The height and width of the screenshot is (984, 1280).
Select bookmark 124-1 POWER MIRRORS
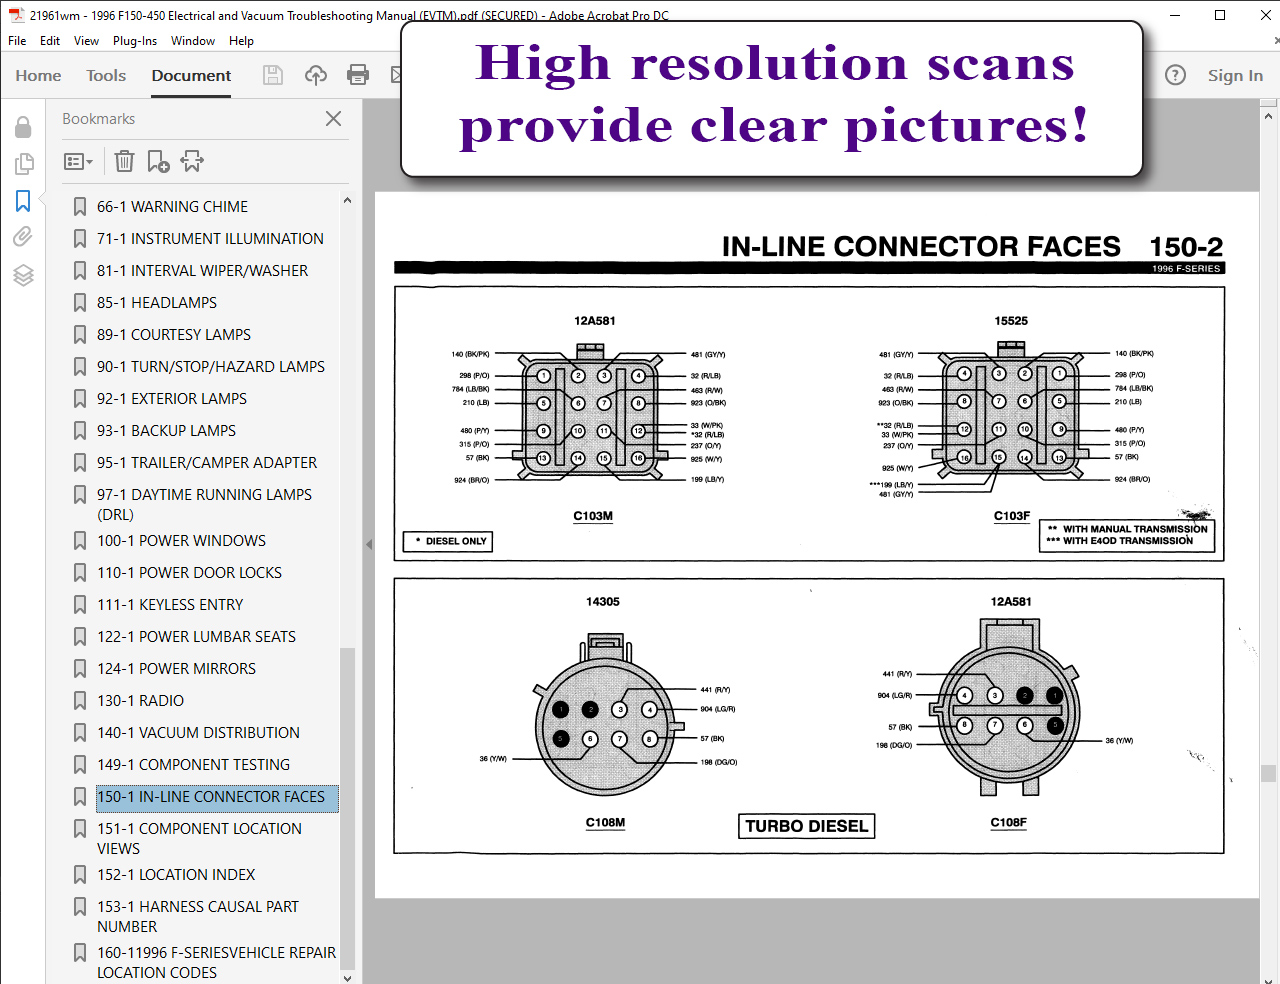[x=176, y=668]
